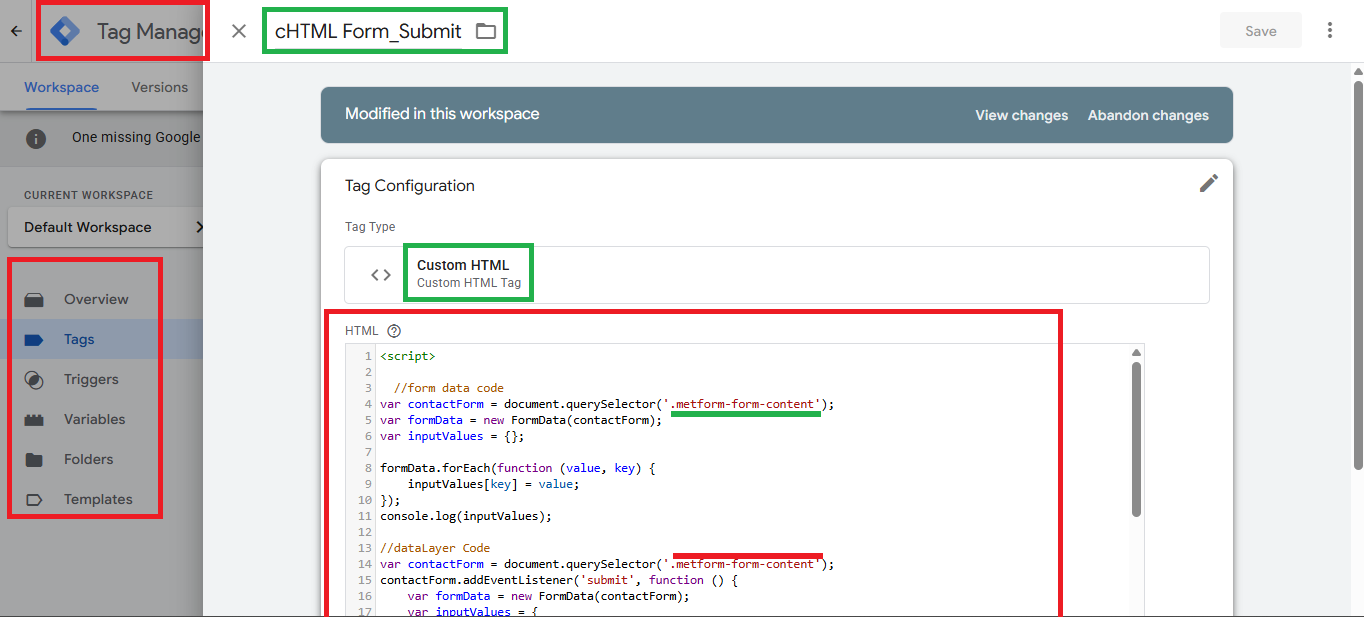Image resolution: width=1364 pixels, height=617 pixels.
Task: Click 'var formData = new FormData' on line 5
Action: (x=521, y=420)
